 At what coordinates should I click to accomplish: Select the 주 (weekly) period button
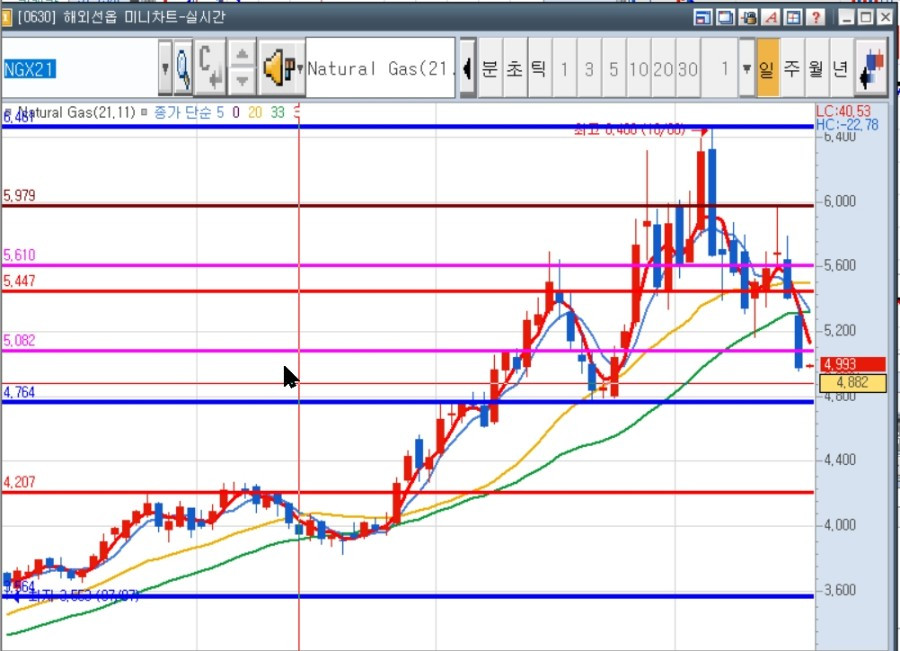tap(792, 68)
